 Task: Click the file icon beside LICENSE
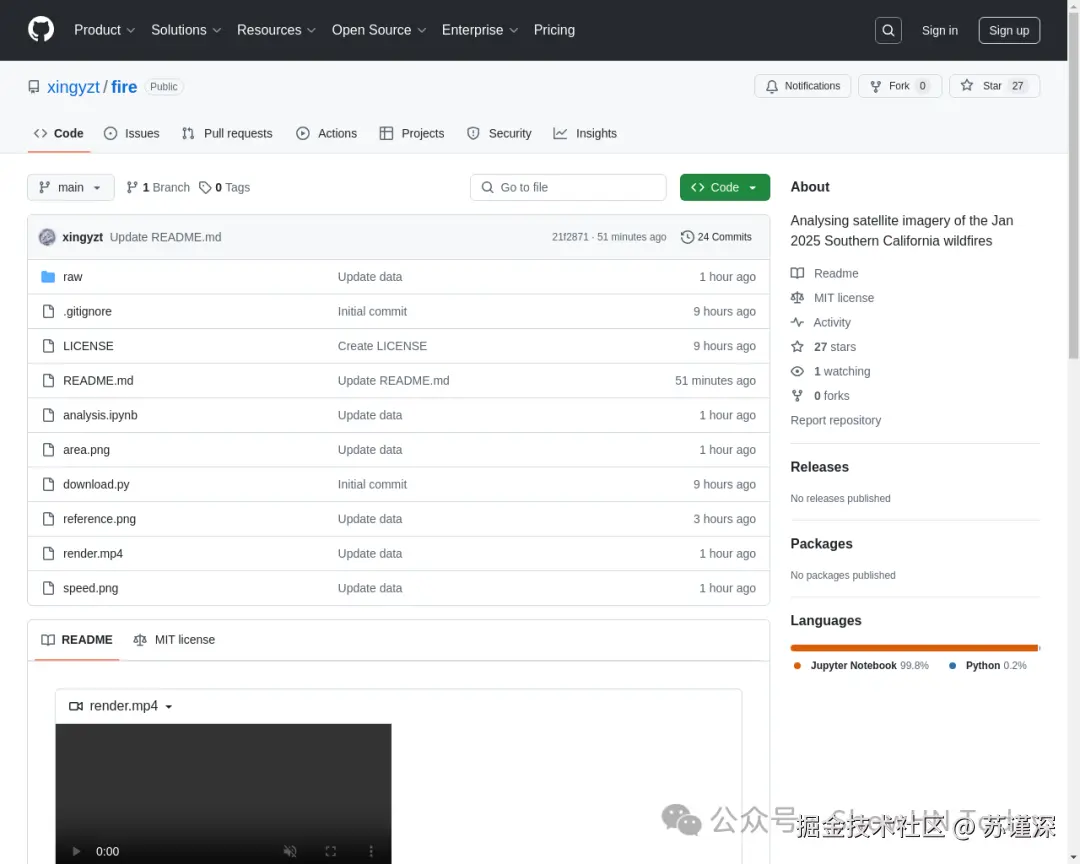click(x=48, y=346)
